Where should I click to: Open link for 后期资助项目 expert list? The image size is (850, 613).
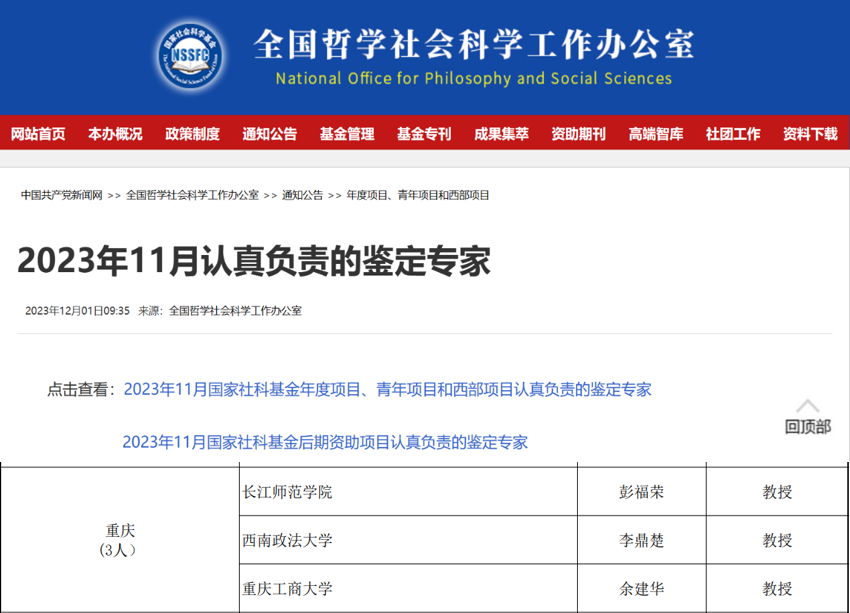pos(325,442)
